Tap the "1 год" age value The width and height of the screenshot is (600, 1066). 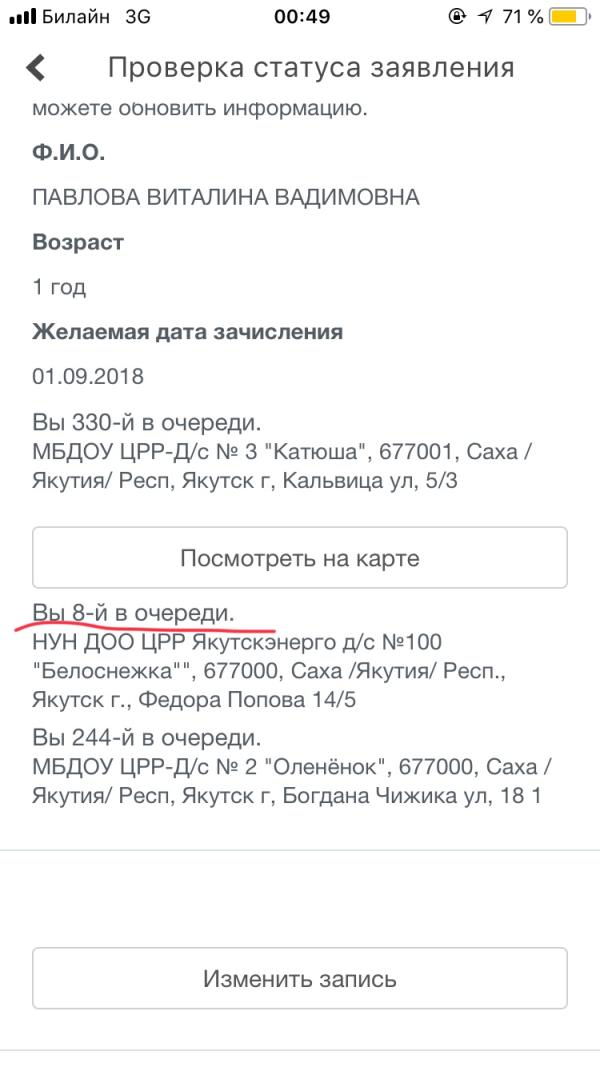point(59,287)
